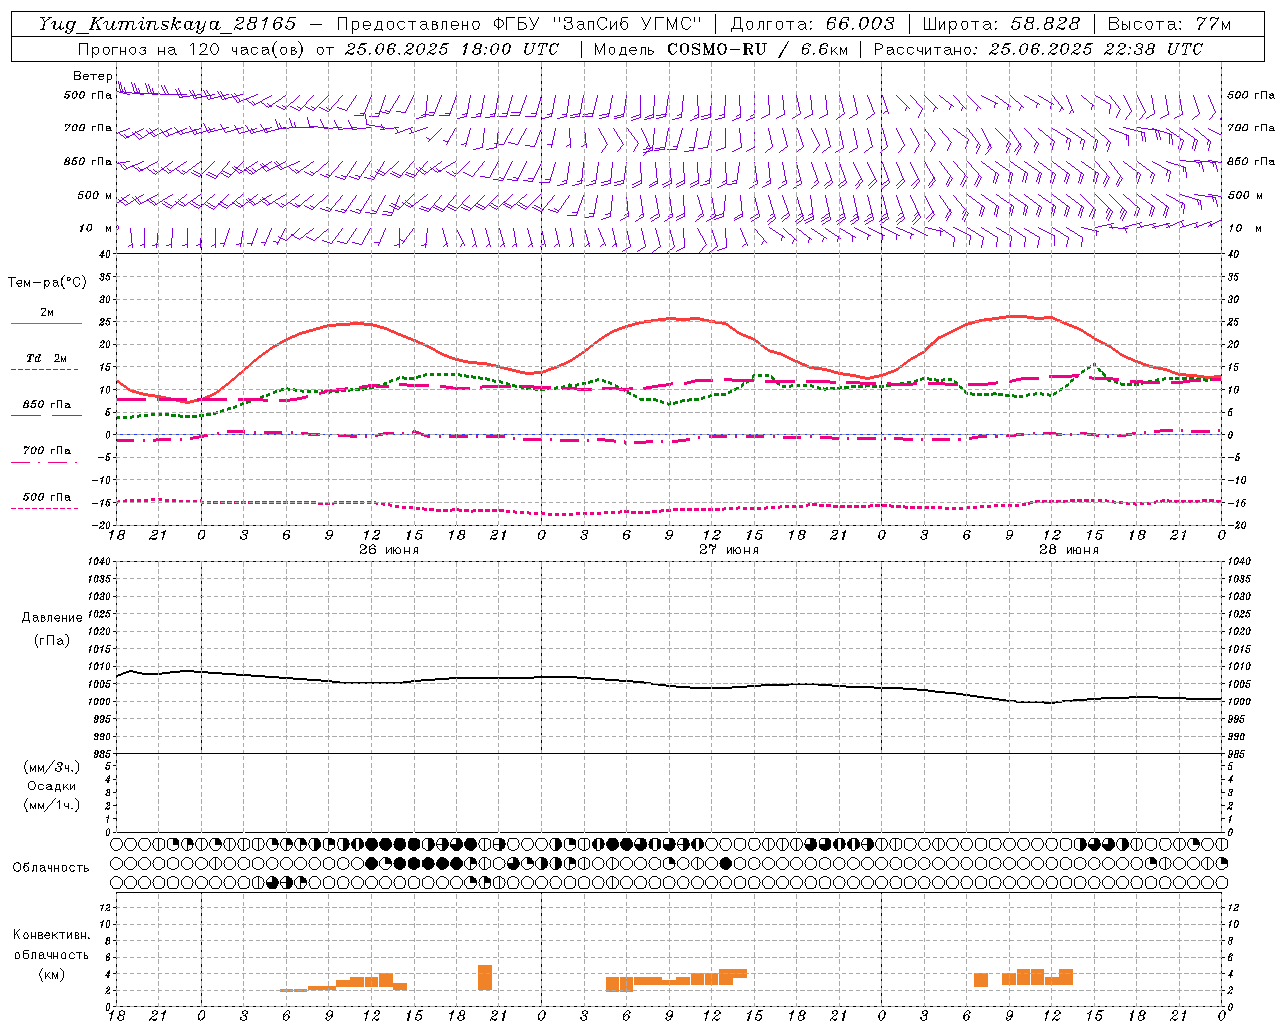Click the (мм/1ч.) precipitation unit label
The image size is (1280, 1024).
pos(52,805)
